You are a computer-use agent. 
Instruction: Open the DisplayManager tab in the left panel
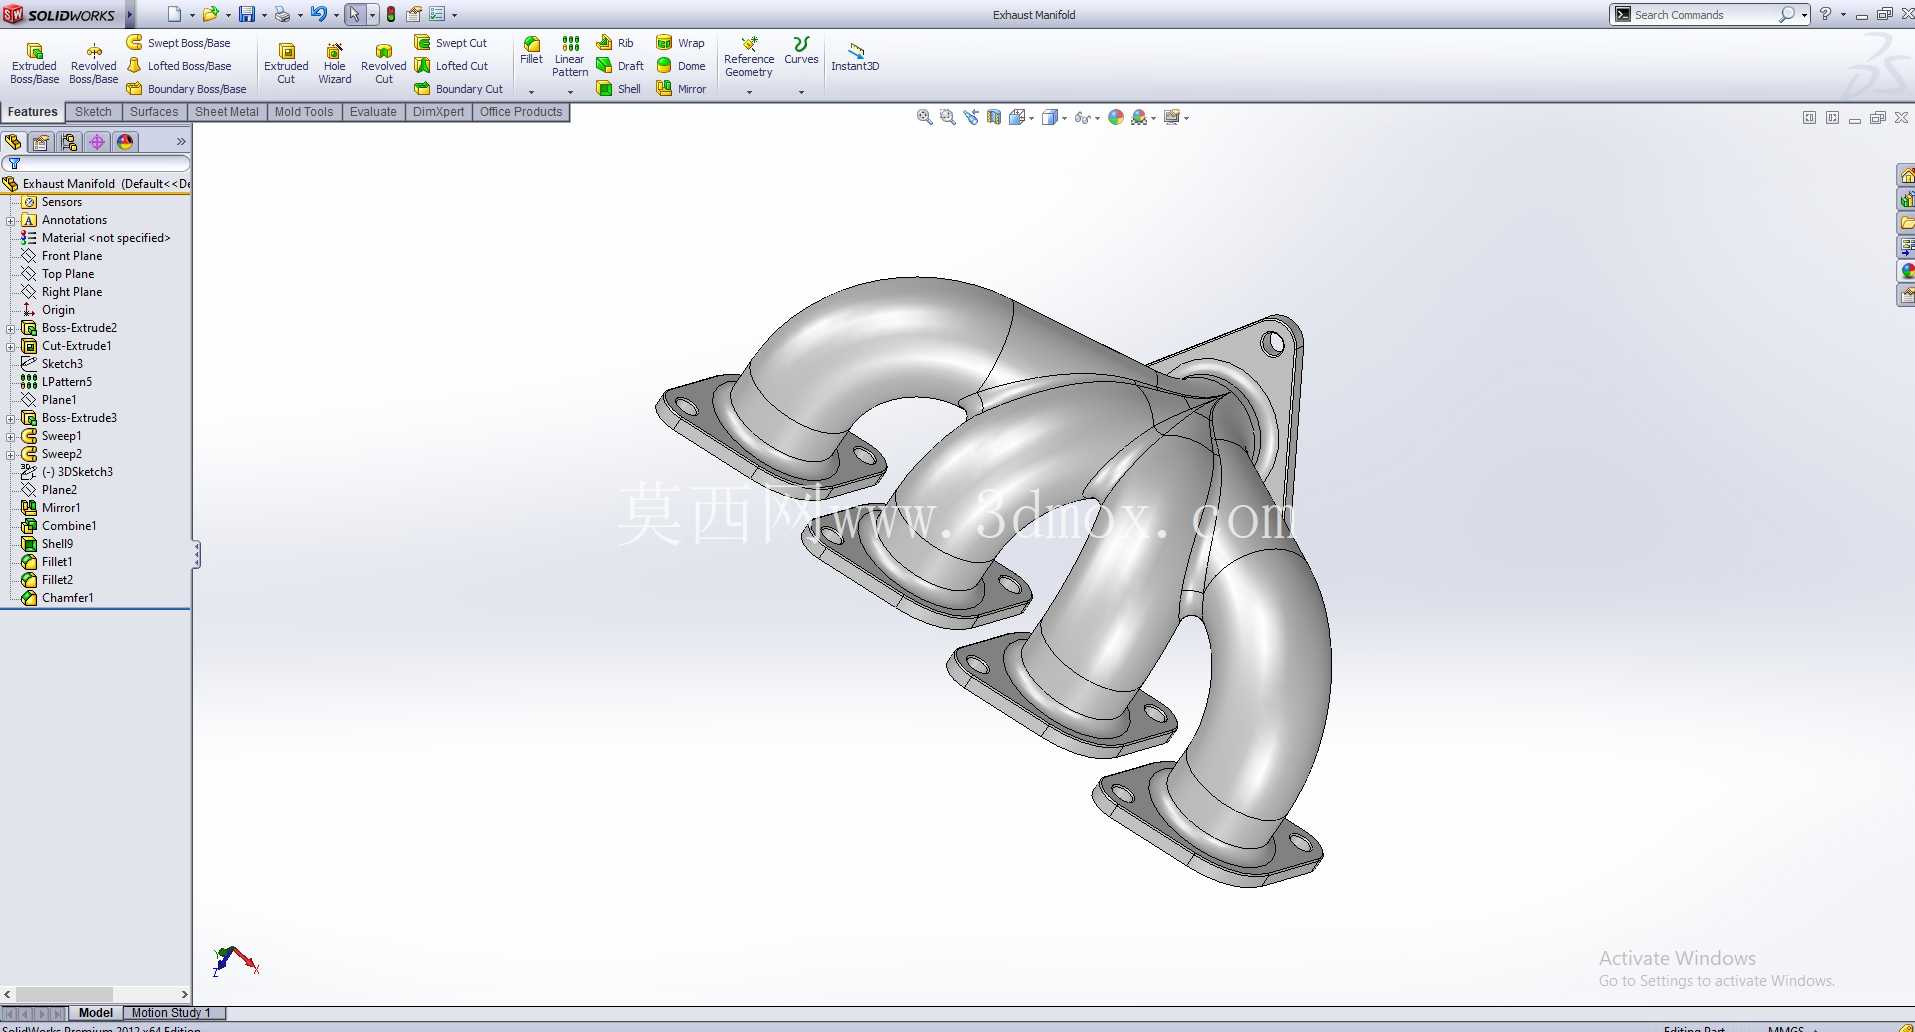click(125, 142)
